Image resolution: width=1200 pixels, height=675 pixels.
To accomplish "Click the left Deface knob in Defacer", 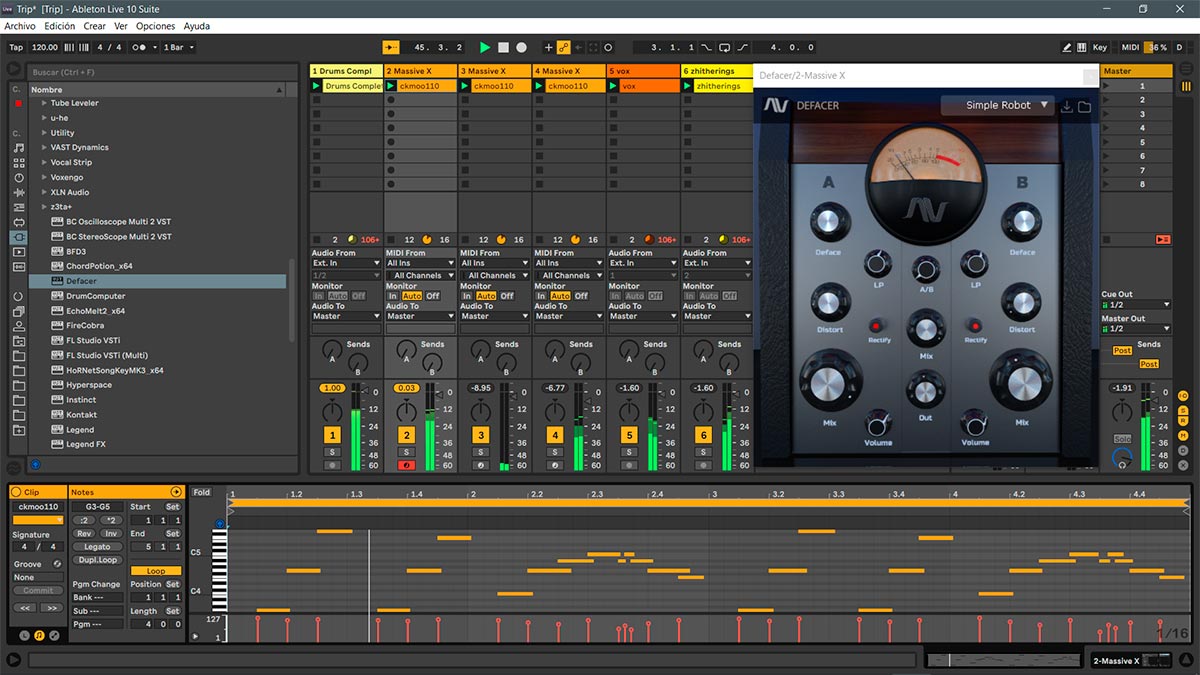I will [x=828, y=223].
